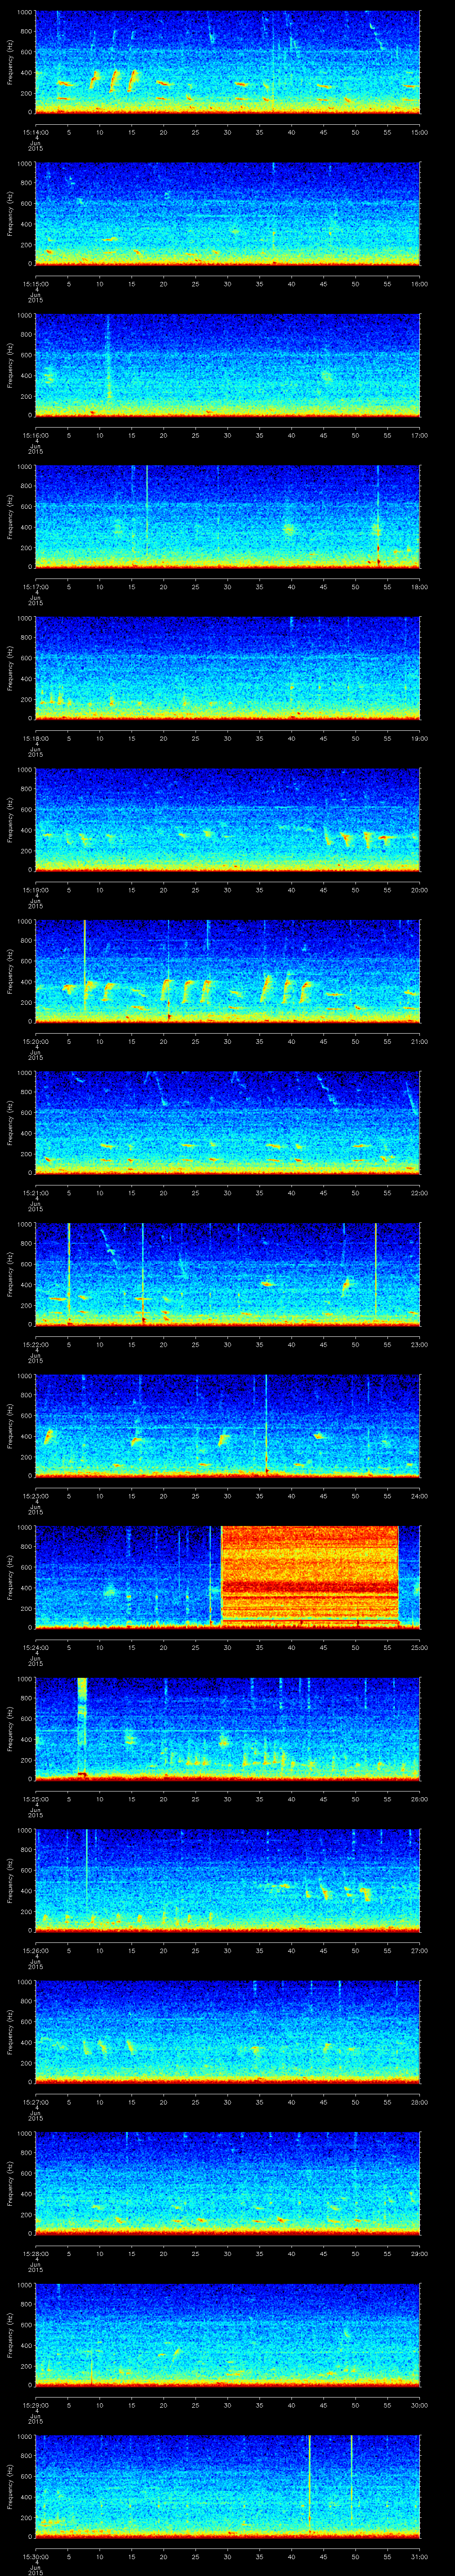455x2576 pixels.
Task: Select the spectrogram panel starting at 15:21:00
Action: 228,1122
